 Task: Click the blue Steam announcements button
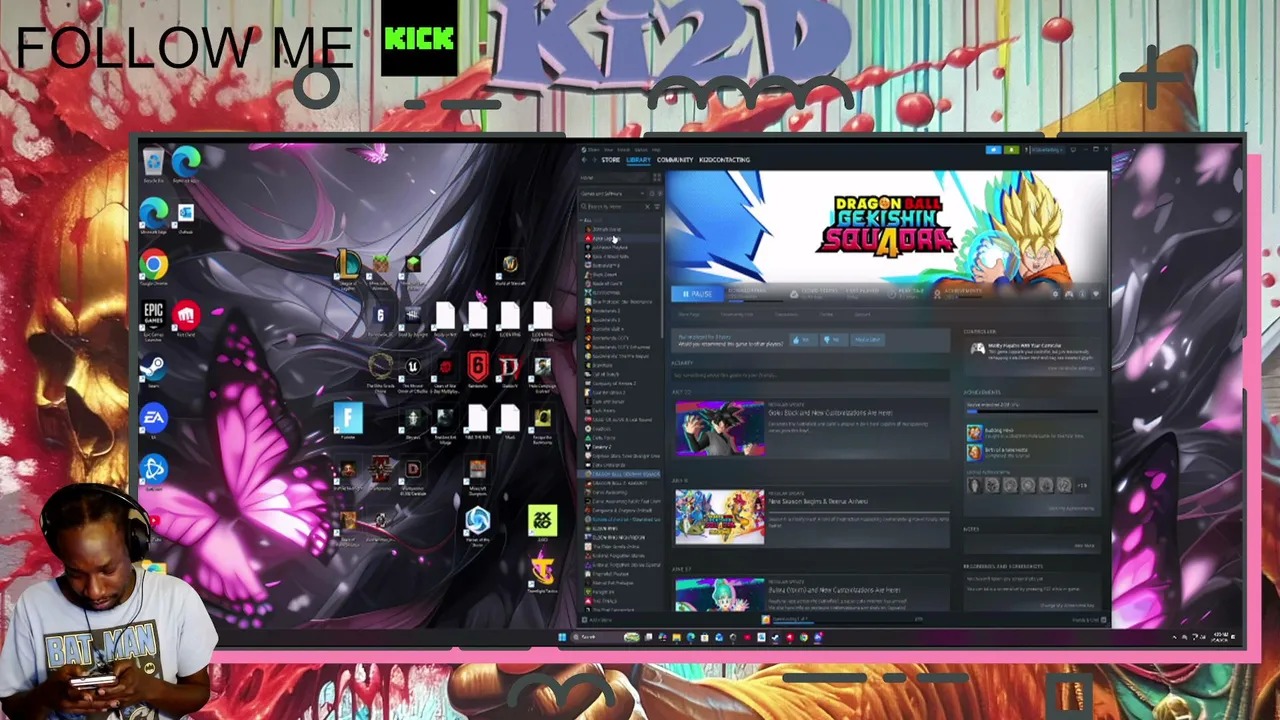tap(993, 150)
